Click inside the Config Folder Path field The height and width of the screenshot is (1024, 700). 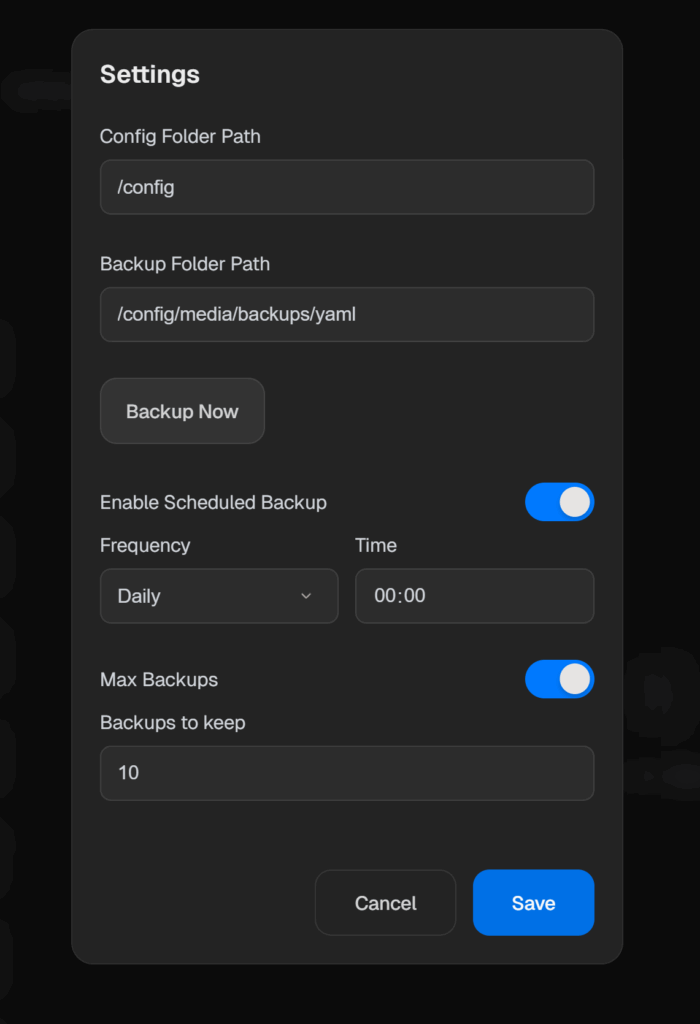point(347,187)
